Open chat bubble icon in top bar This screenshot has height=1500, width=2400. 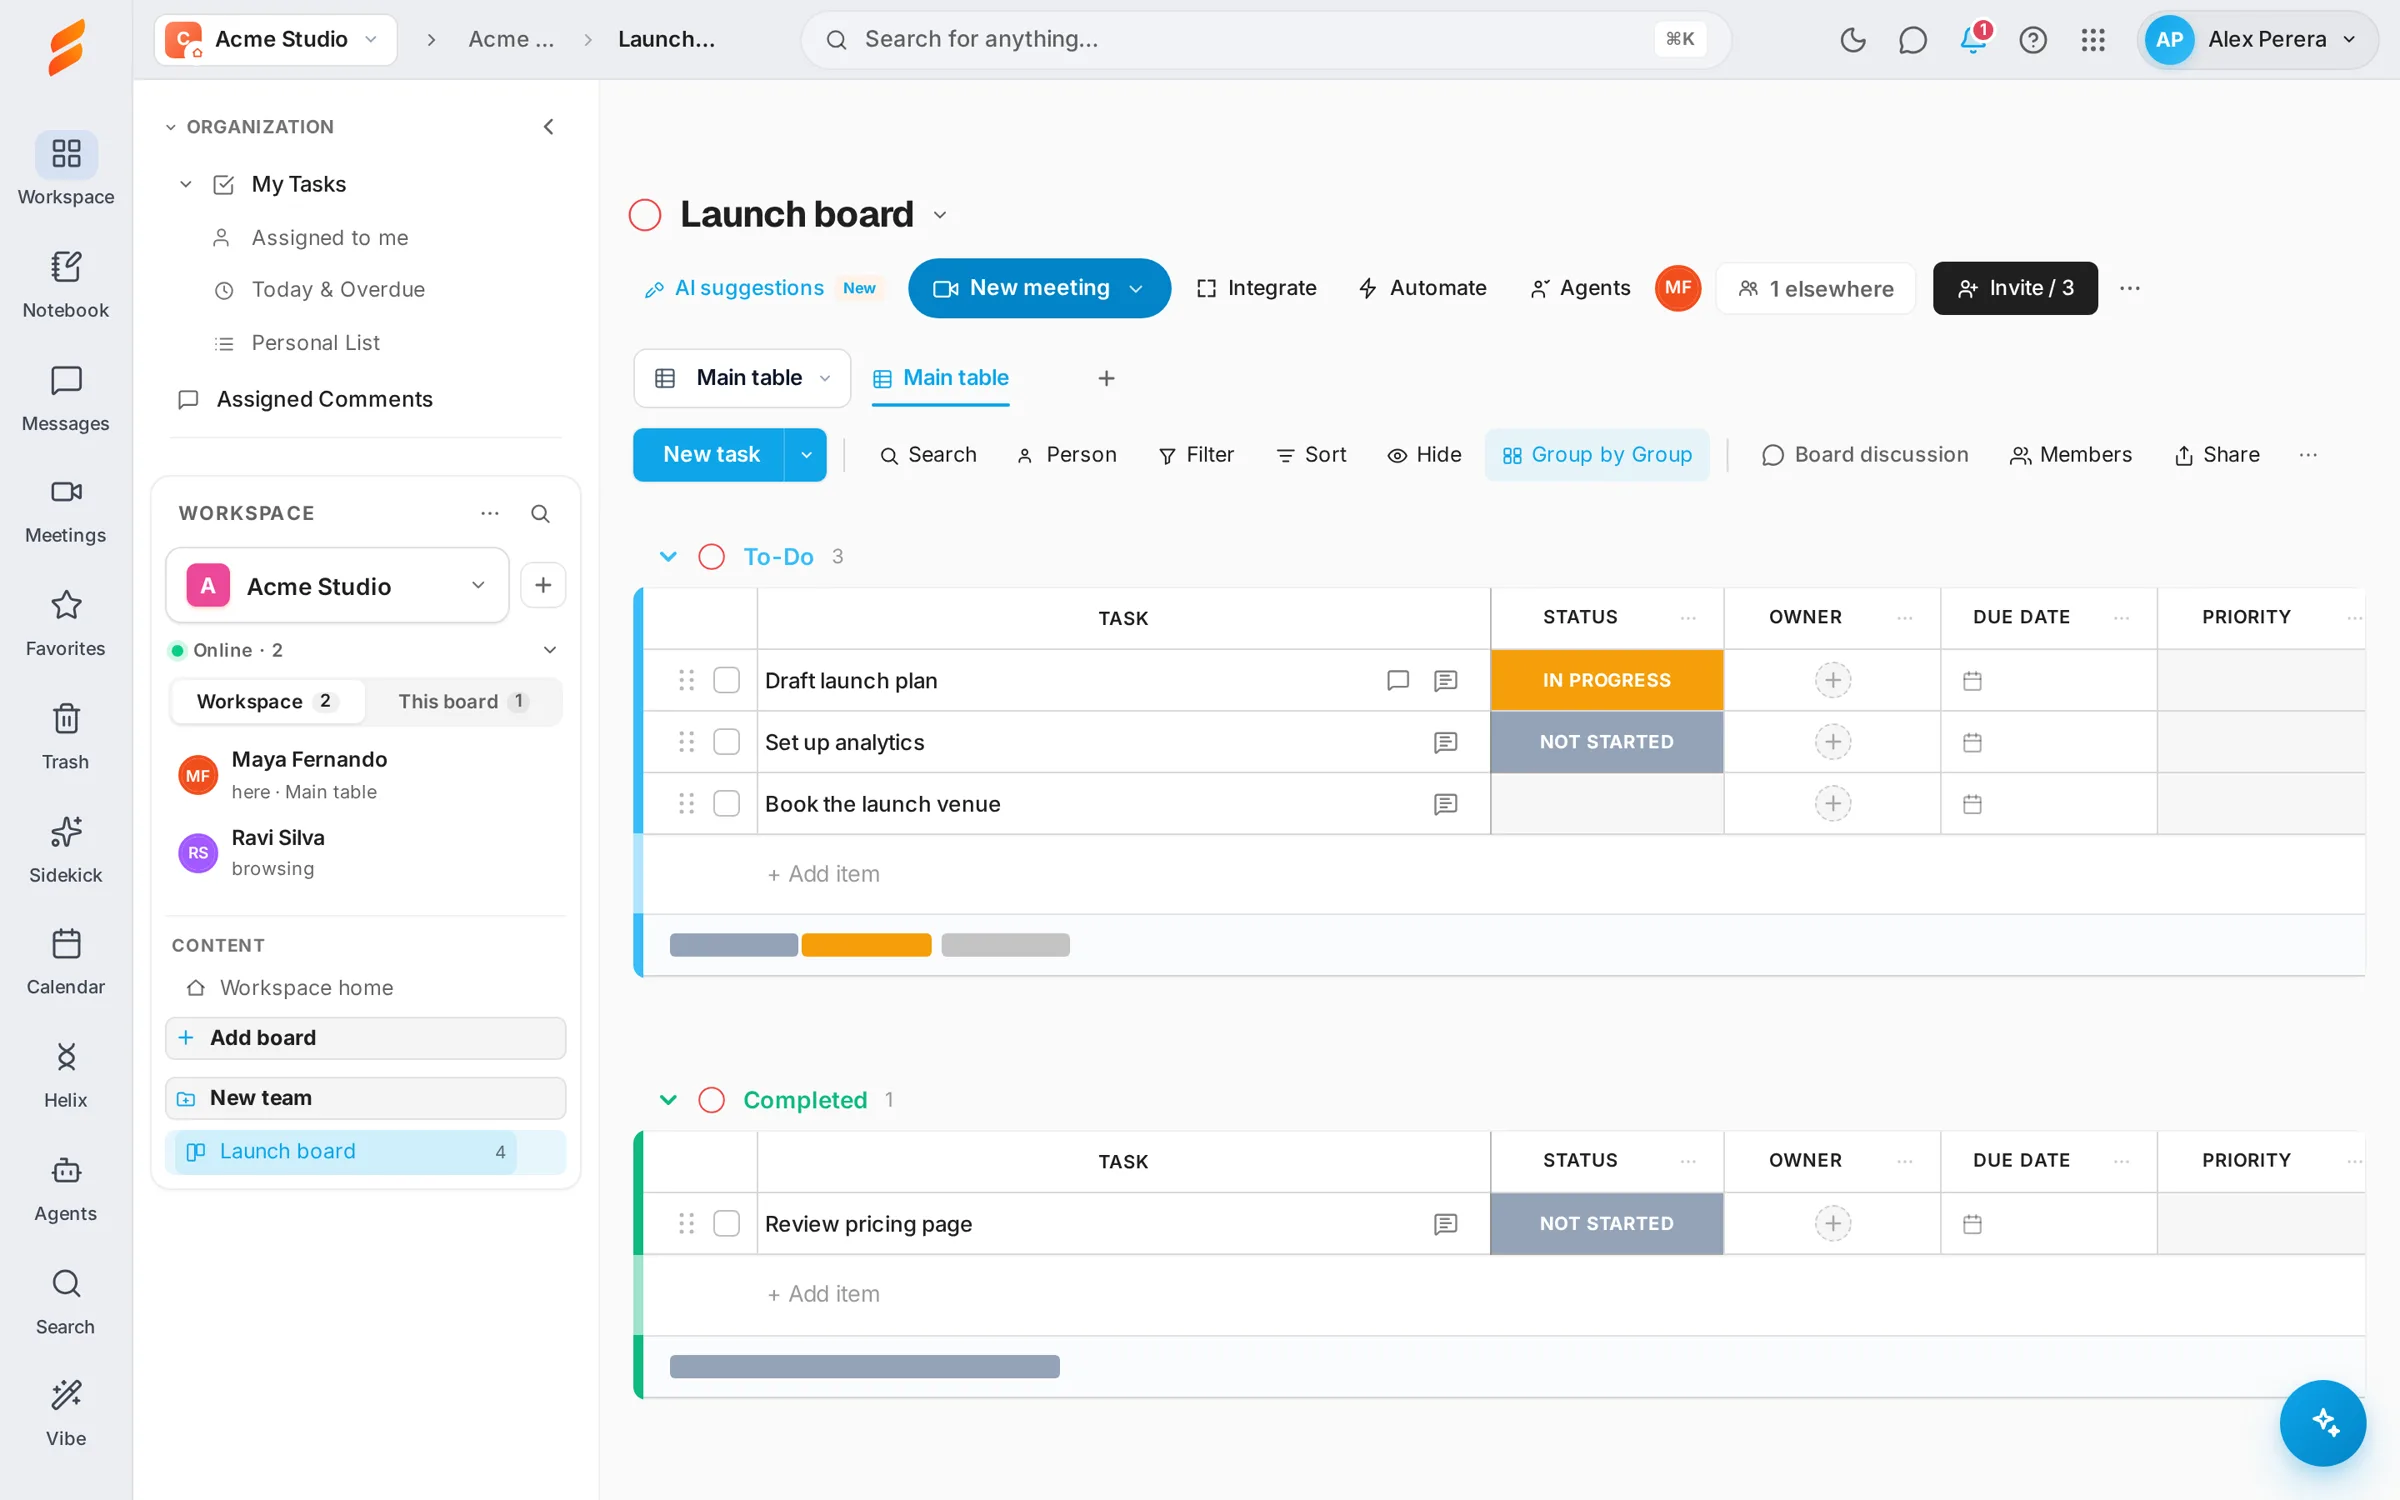[1912, 39]
